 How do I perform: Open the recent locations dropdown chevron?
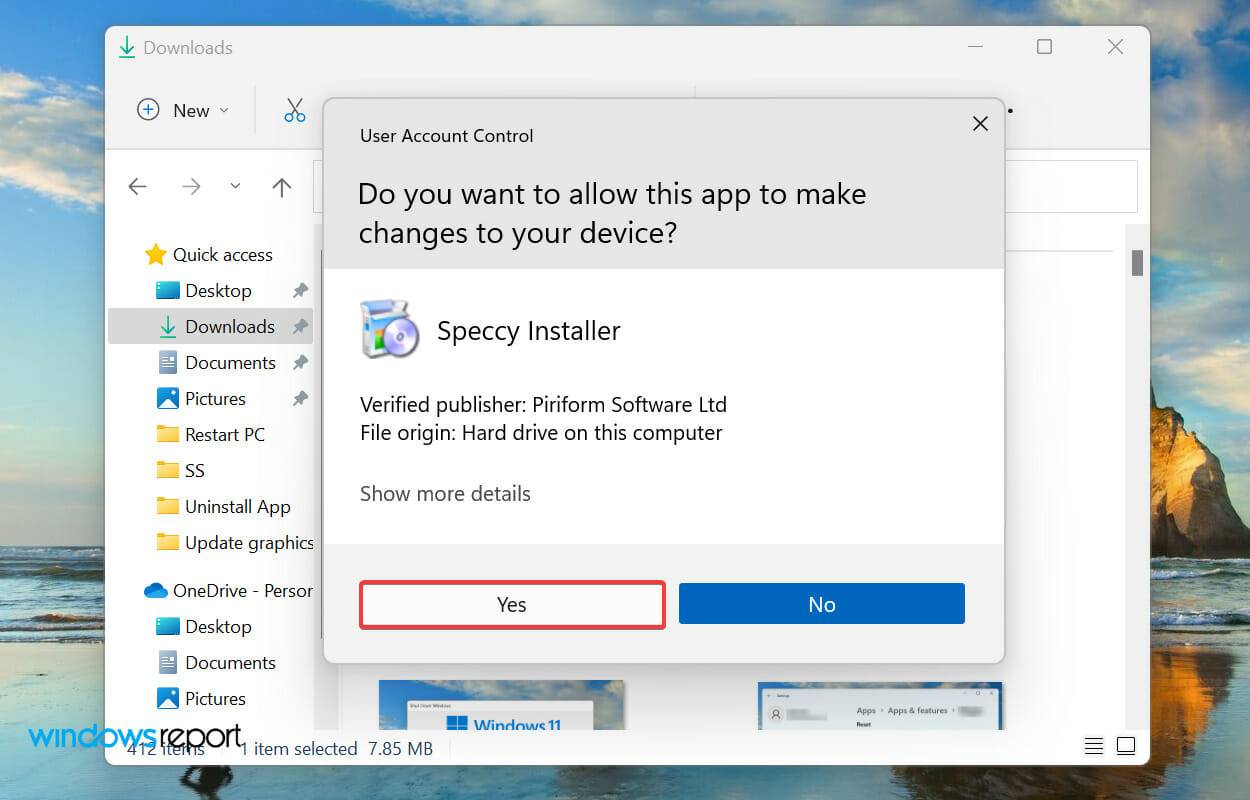(235, 186)
